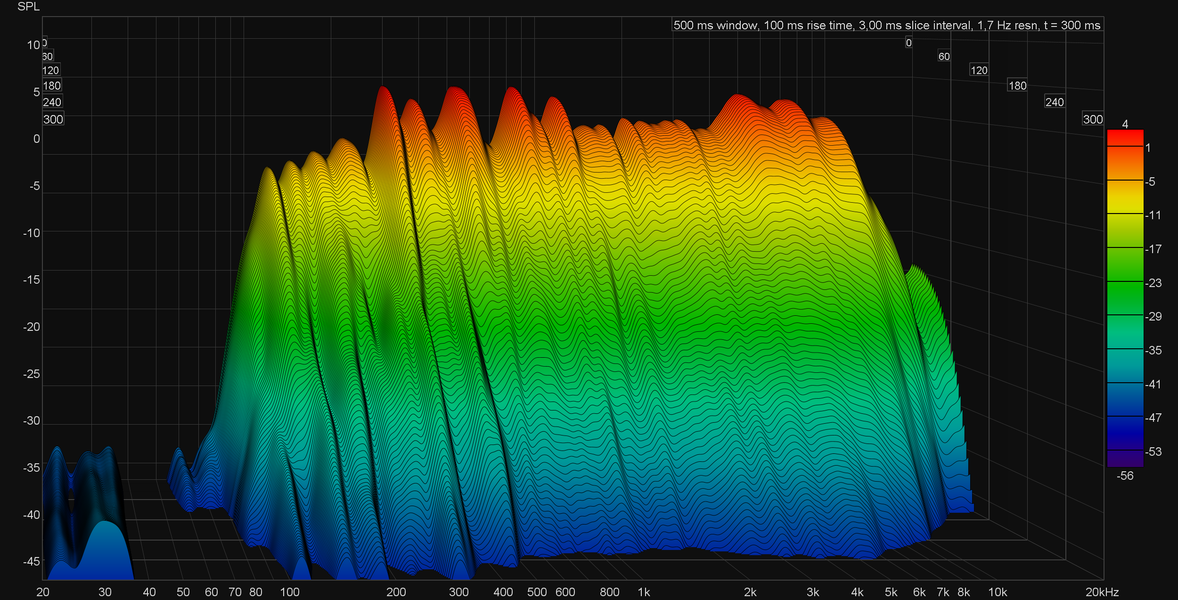This screenshot has height=600, width=1178.
Task: Click the waterfall settings caption starting "500 ms window"
Action: coord(887,26)
